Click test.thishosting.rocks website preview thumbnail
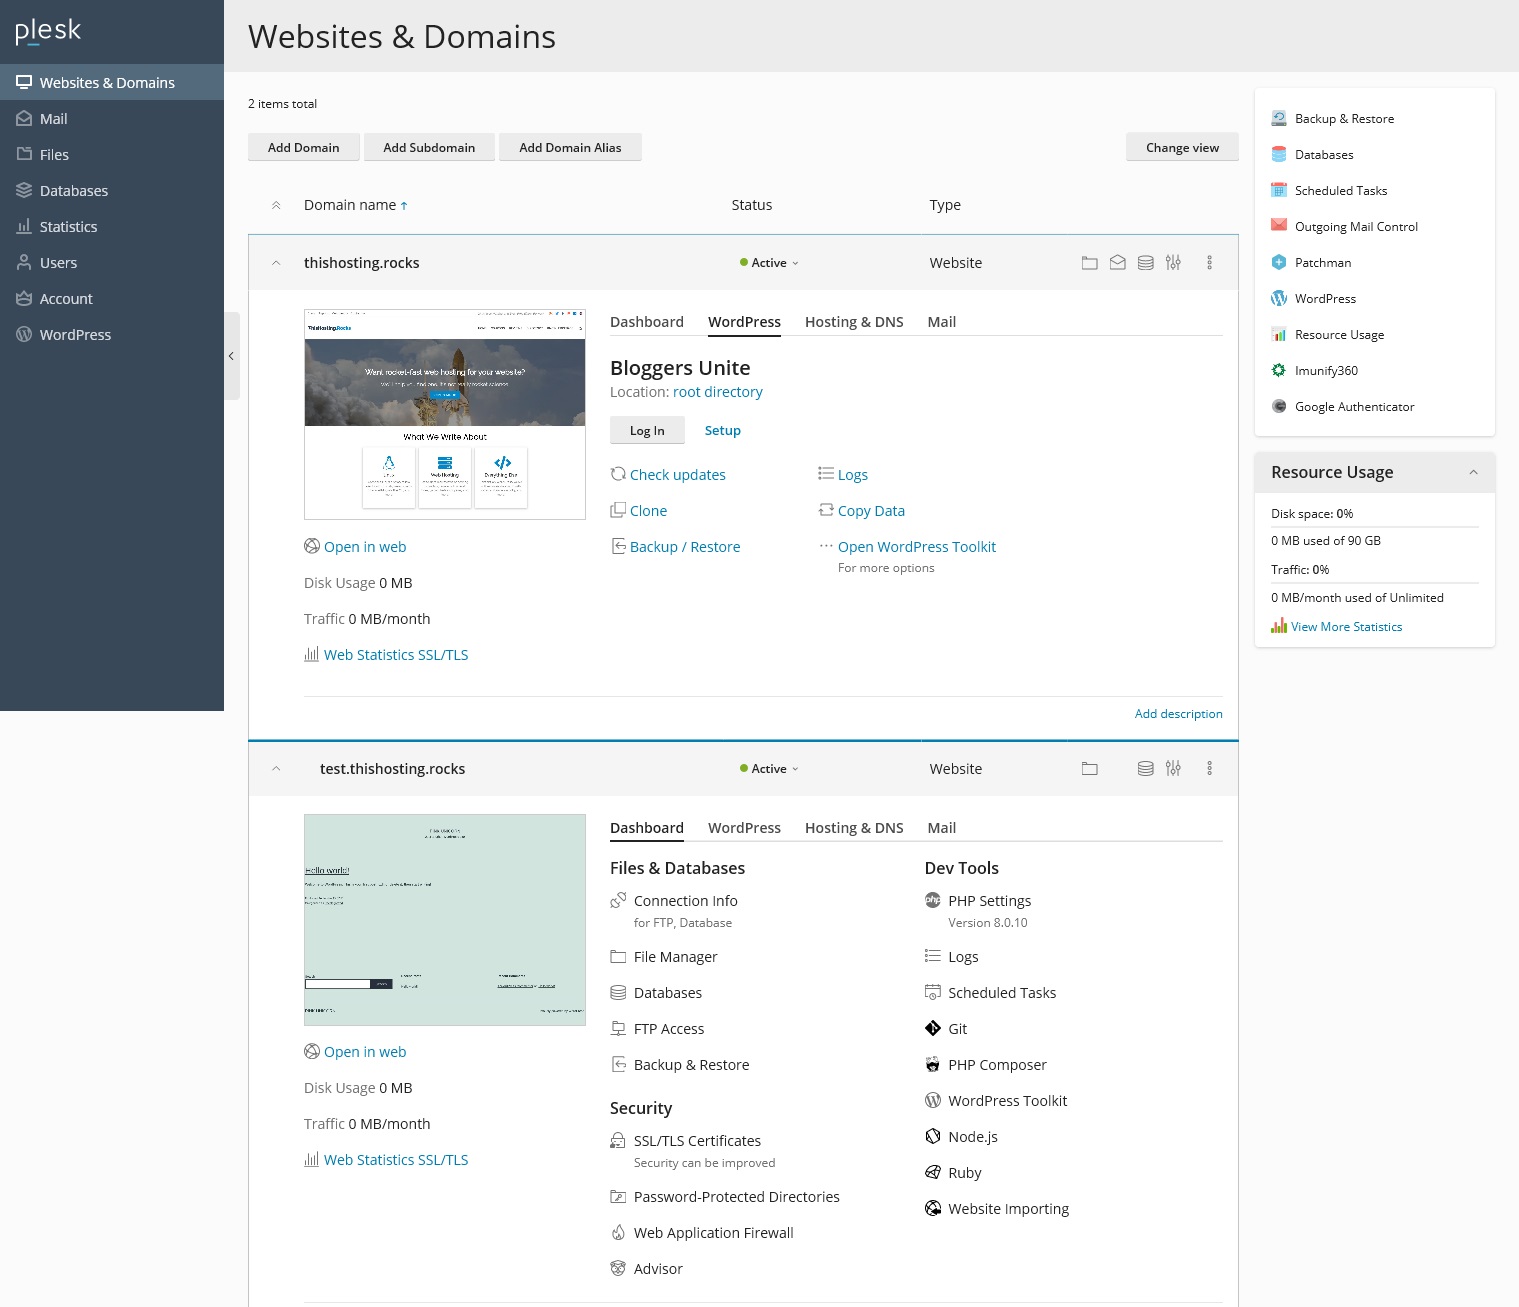This screenshot has height=1307, width=1519. pyautogui.click(x=445, y=920)
